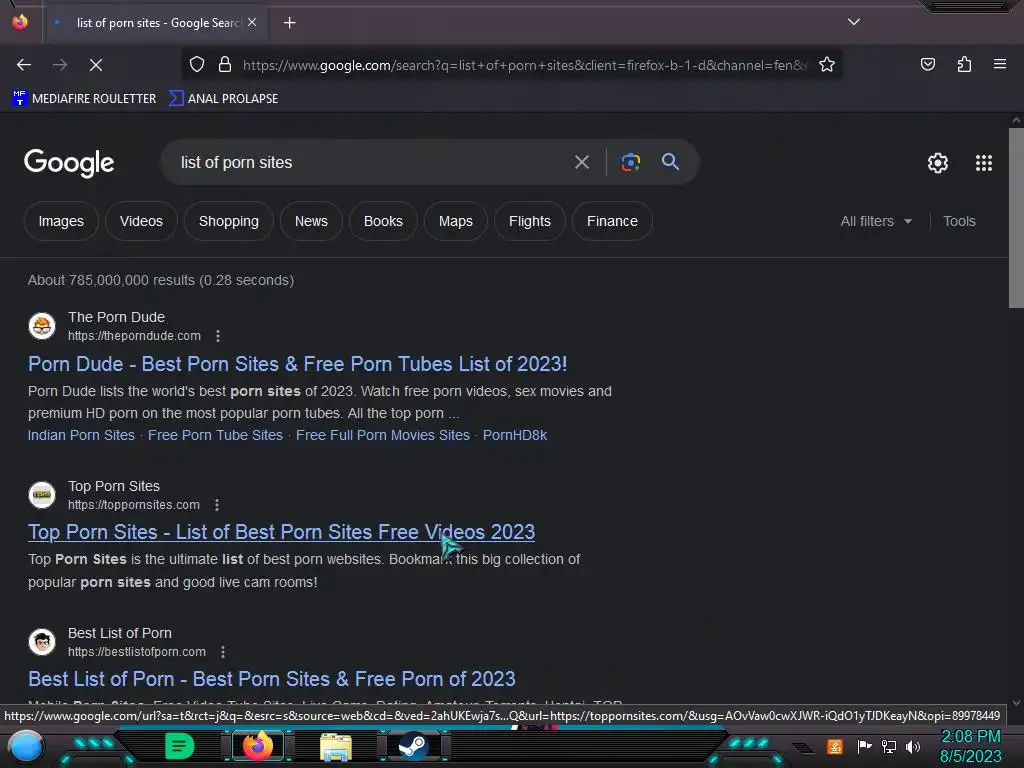This screenshot has height=768, width=1024.
Task: Open the first sitelink under the first result
Action: coord(81,435)
